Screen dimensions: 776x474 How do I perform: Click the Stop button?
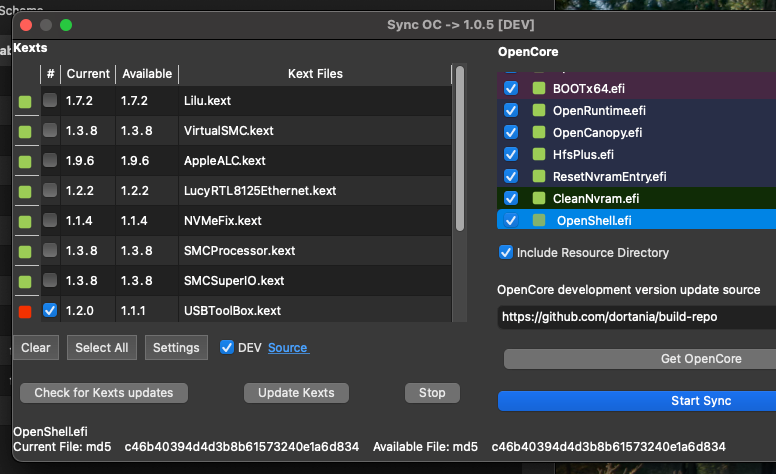(432, 393)
